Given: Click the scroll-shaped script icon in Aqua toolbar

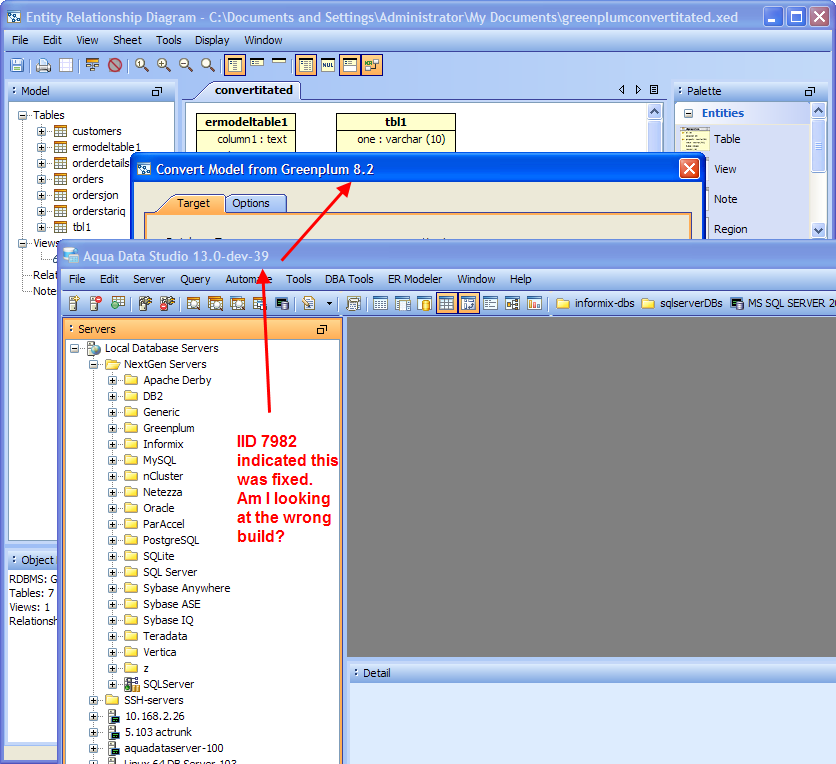Looking at the screenshot, I should [353, 303].
